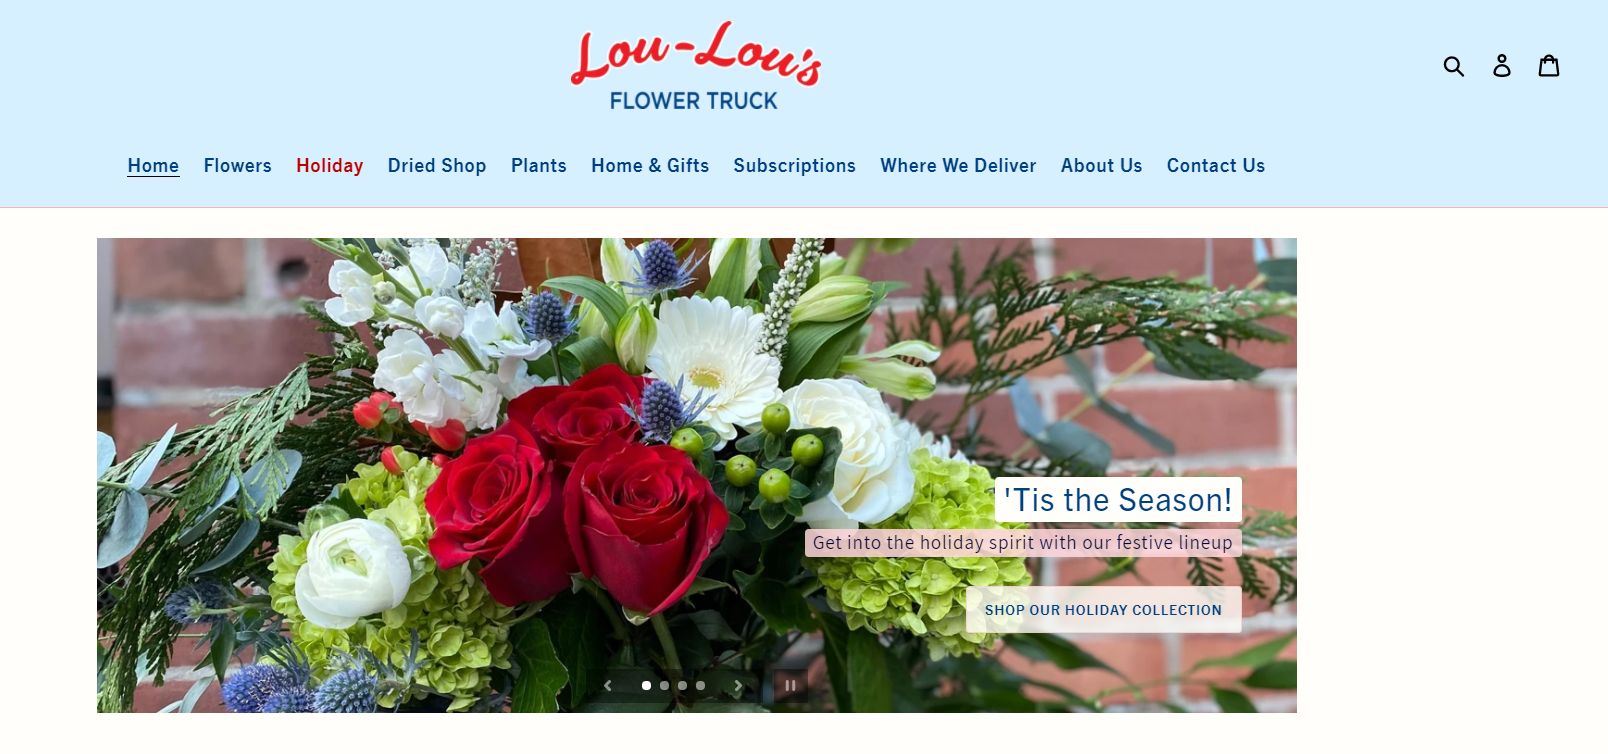Click Shop Our Holiday Collection button
Screen dimensions: 1608x754
pos(1103,610)
